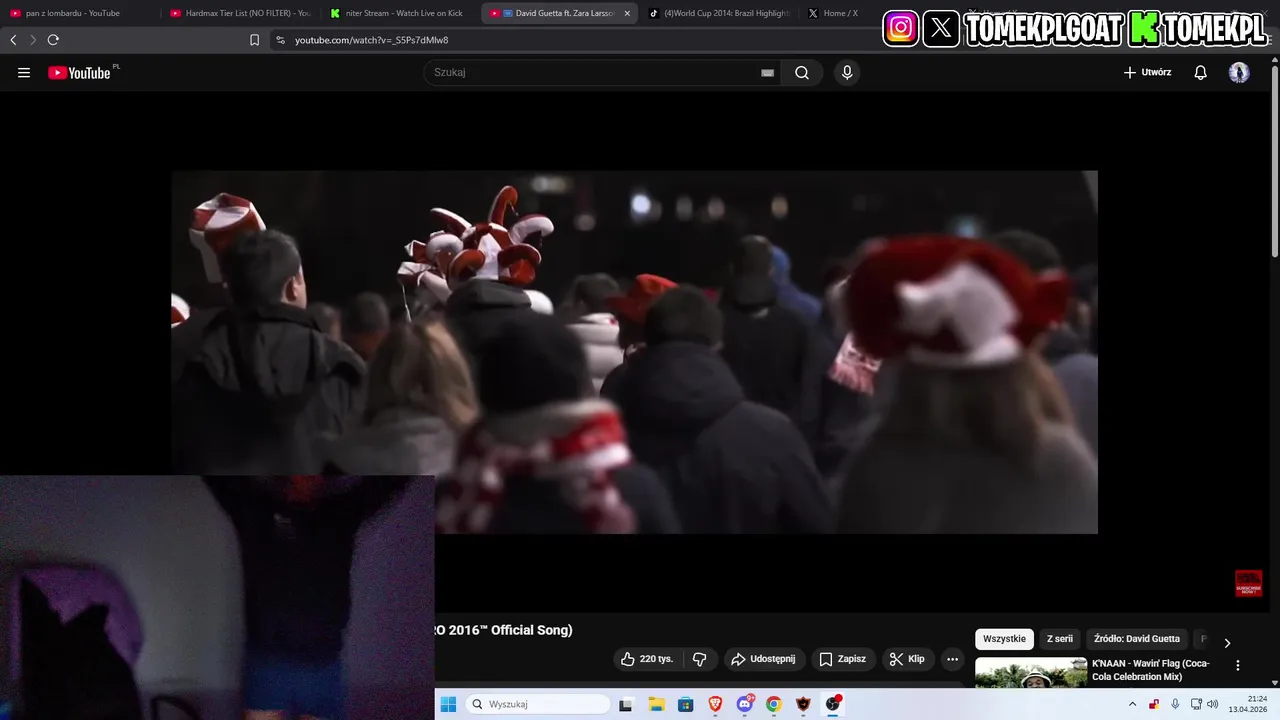
Task: Dislike the video thumbs-down
Action: pos(700,659)
